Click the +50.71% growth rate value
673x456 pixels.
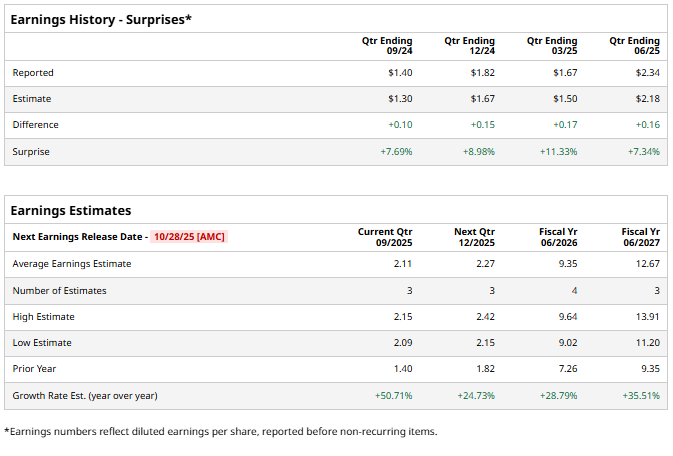392,396
